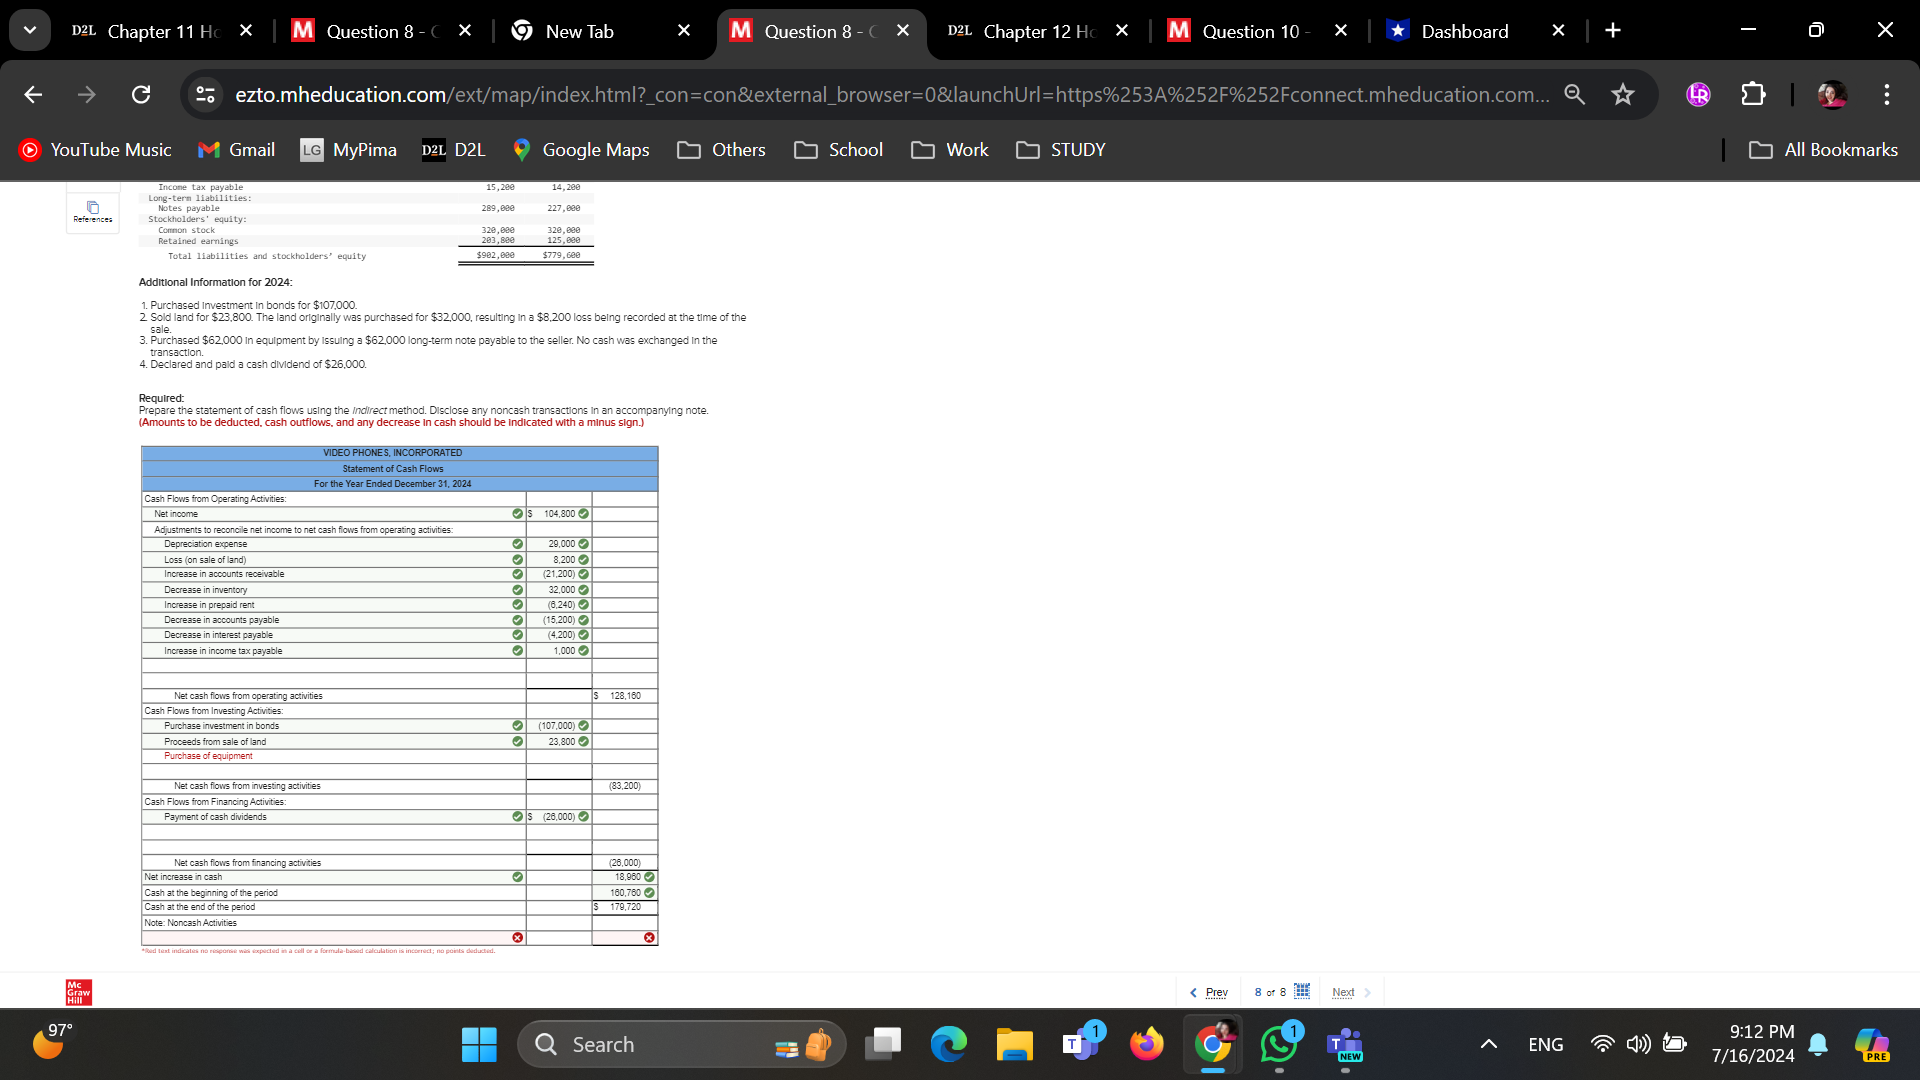Click the bookmark star in the address bar
The image size is (1920, 1080).
pos(1622,94)
